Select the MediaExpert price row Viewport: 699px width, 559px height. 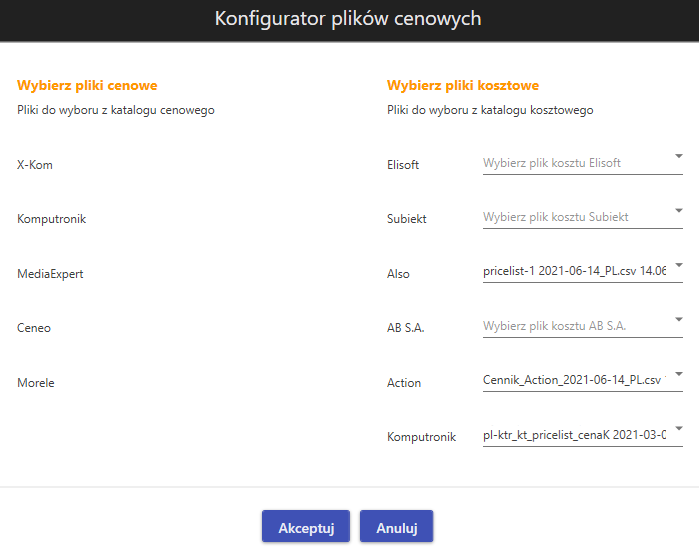click(x=50, y=274)
